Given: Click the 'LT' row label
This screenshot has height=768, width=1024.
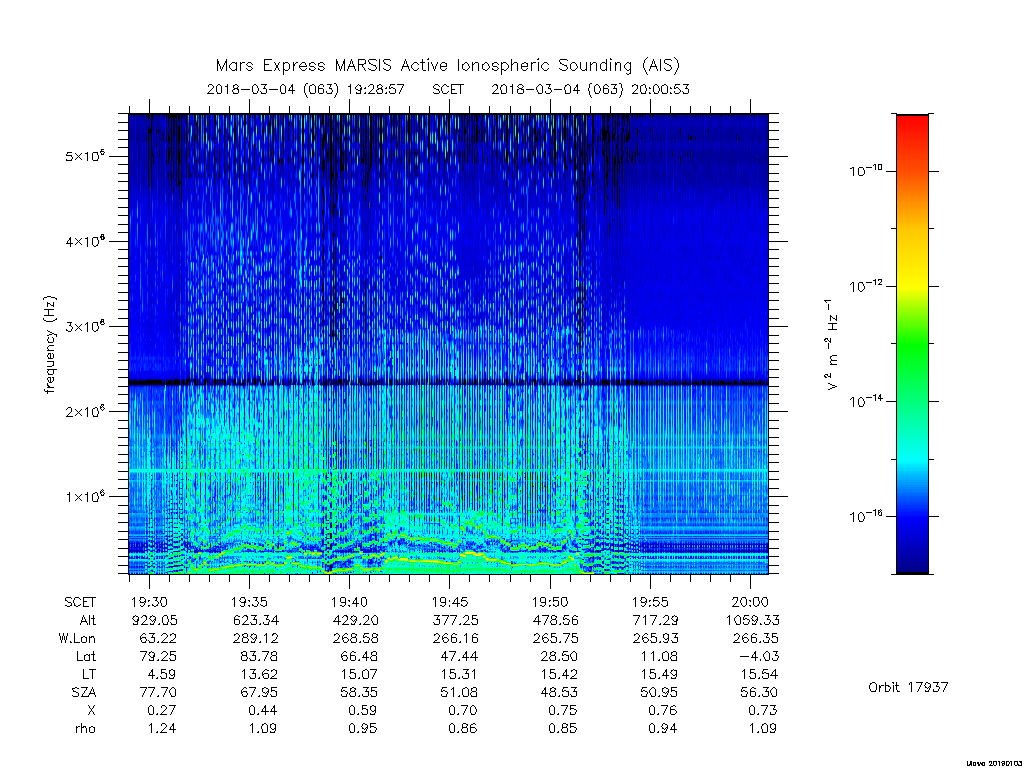Looking at the screenshot, I should coord(89,674).
